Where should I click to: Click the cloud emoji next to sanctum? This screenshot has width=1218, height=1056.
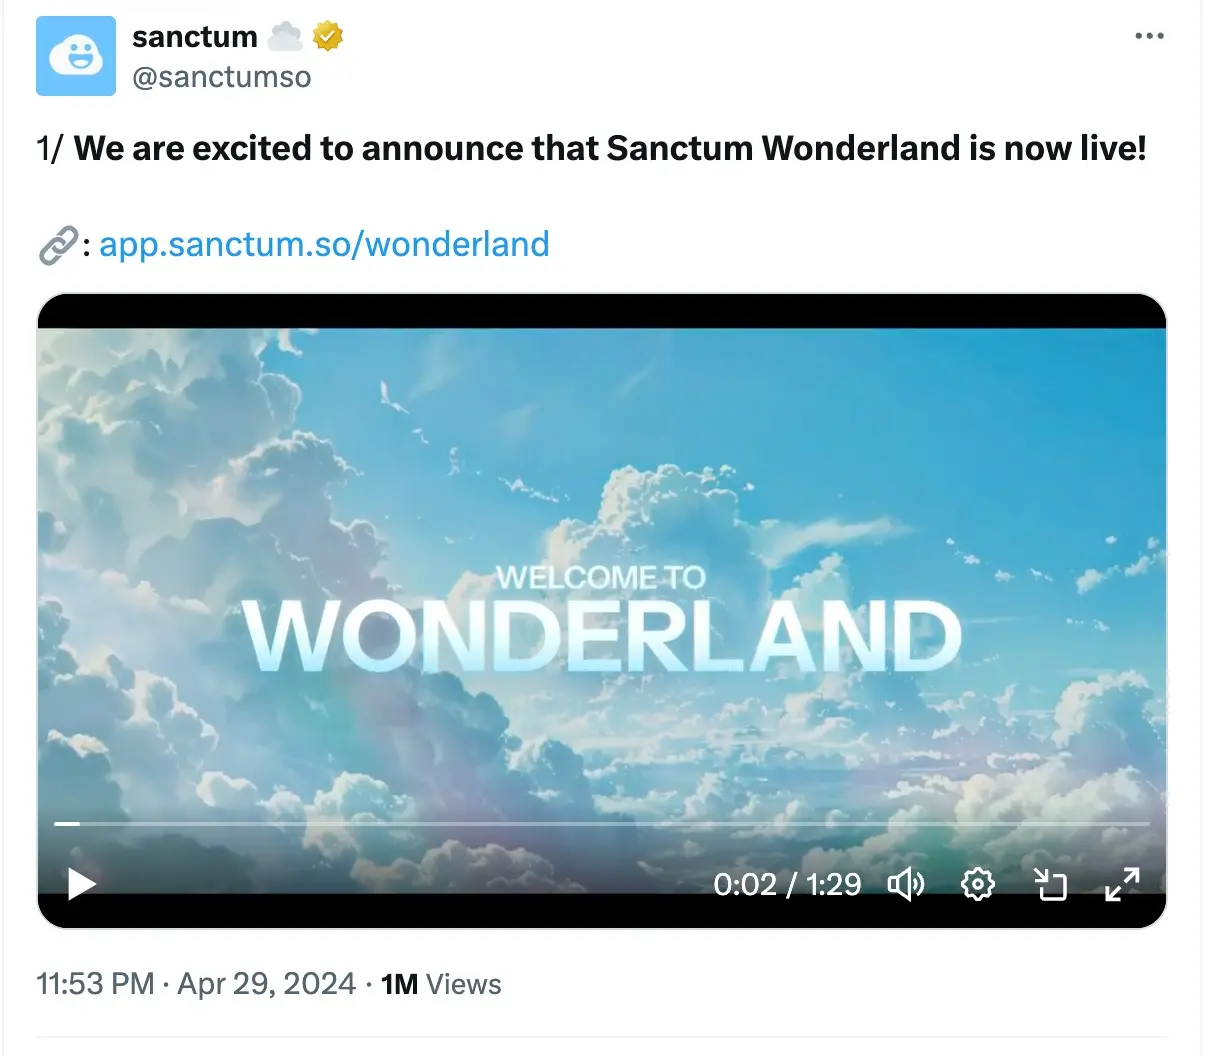pyautogui.click(x=285, y=36)
